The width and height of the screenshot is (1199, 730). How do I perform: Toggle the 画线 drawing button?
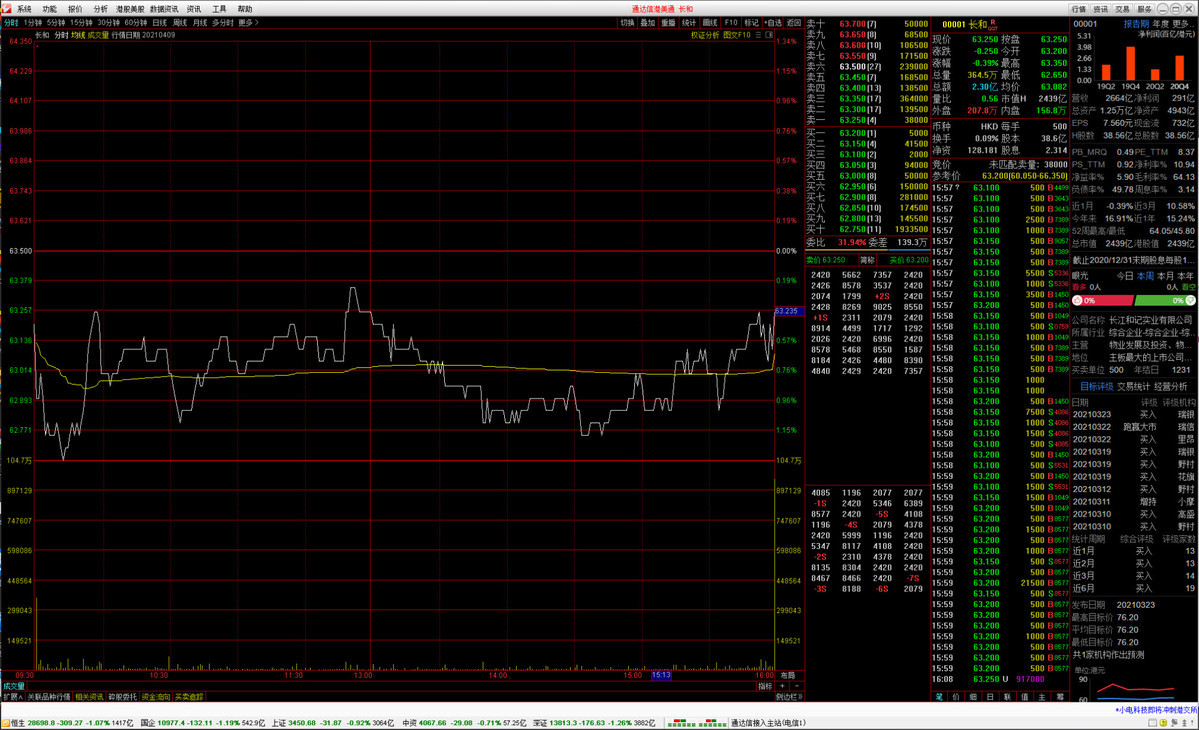tap(710, 23)
